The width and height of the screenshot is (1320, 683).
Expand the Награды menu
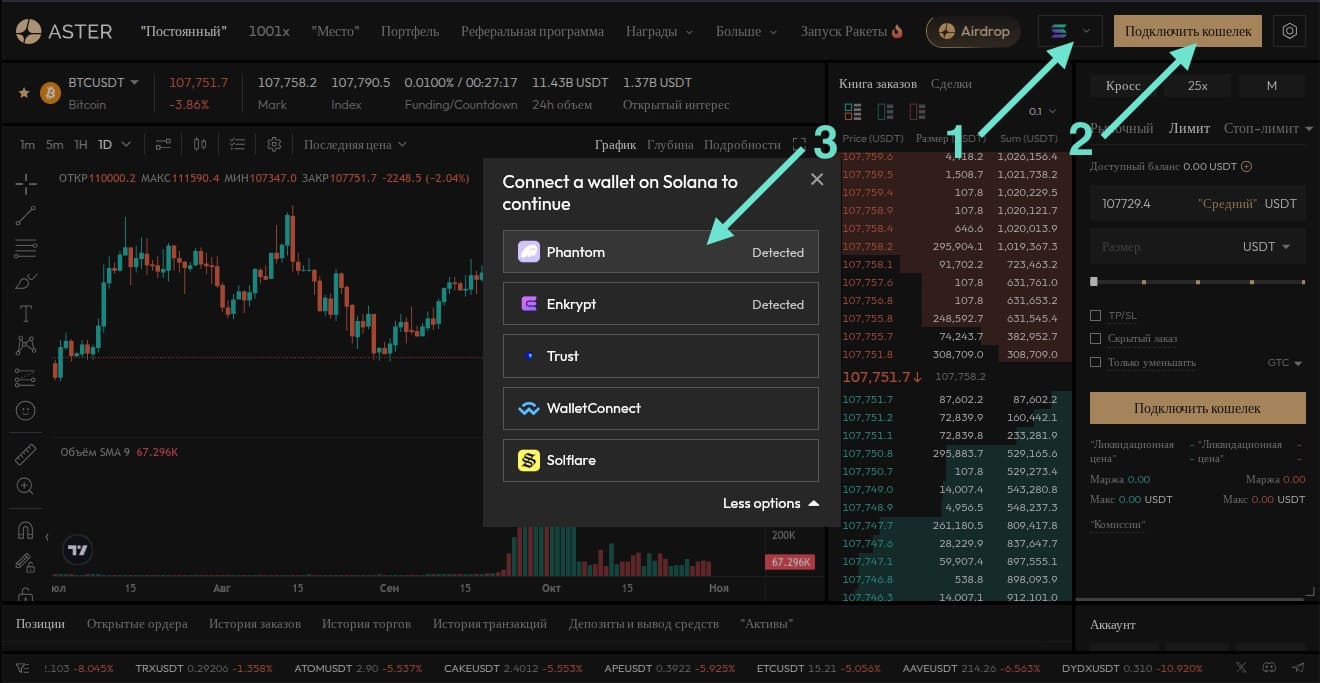click(x=659, y=31)
